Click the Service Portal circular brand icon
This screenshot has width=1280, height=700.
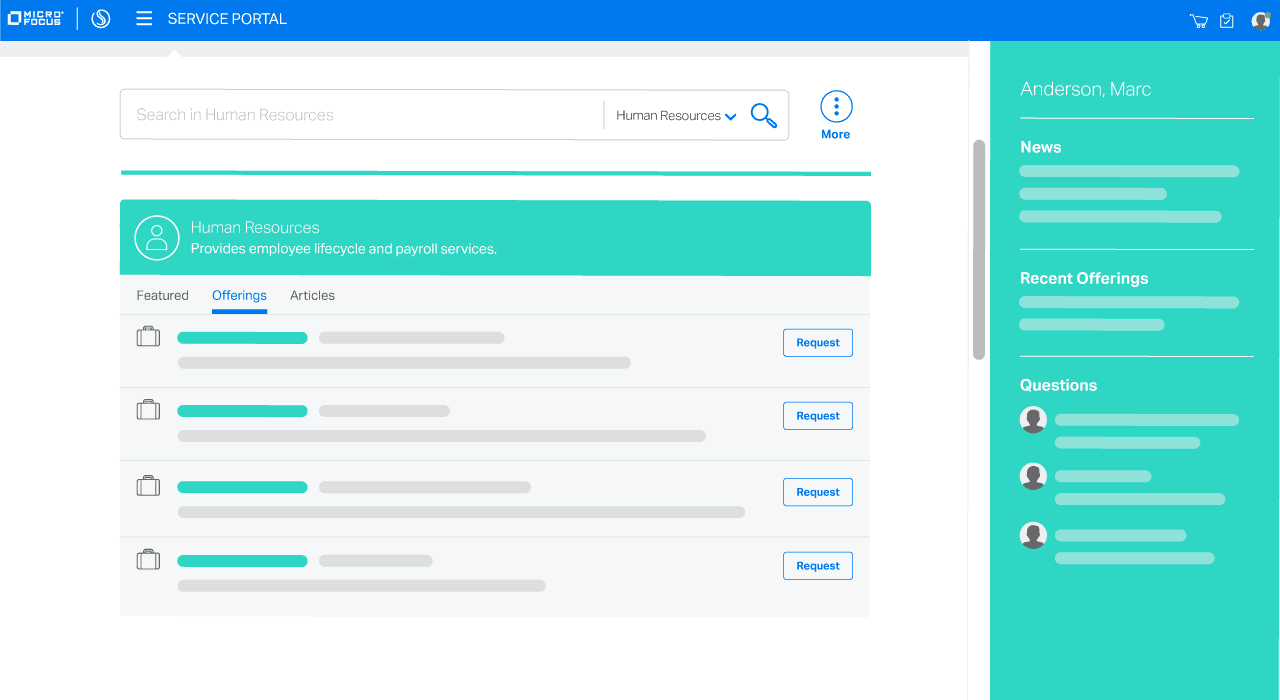pyautogui.click(x=100, y=18)
